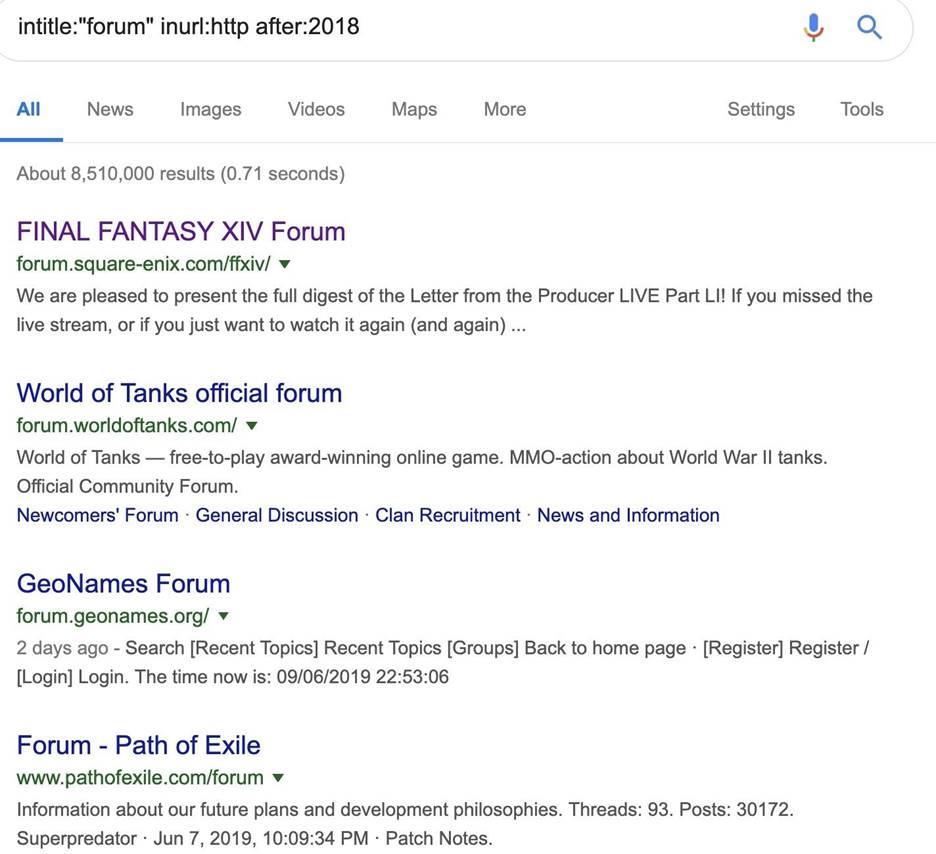
Task: Click the microphone voice search icon
Action: pos(814,27)
